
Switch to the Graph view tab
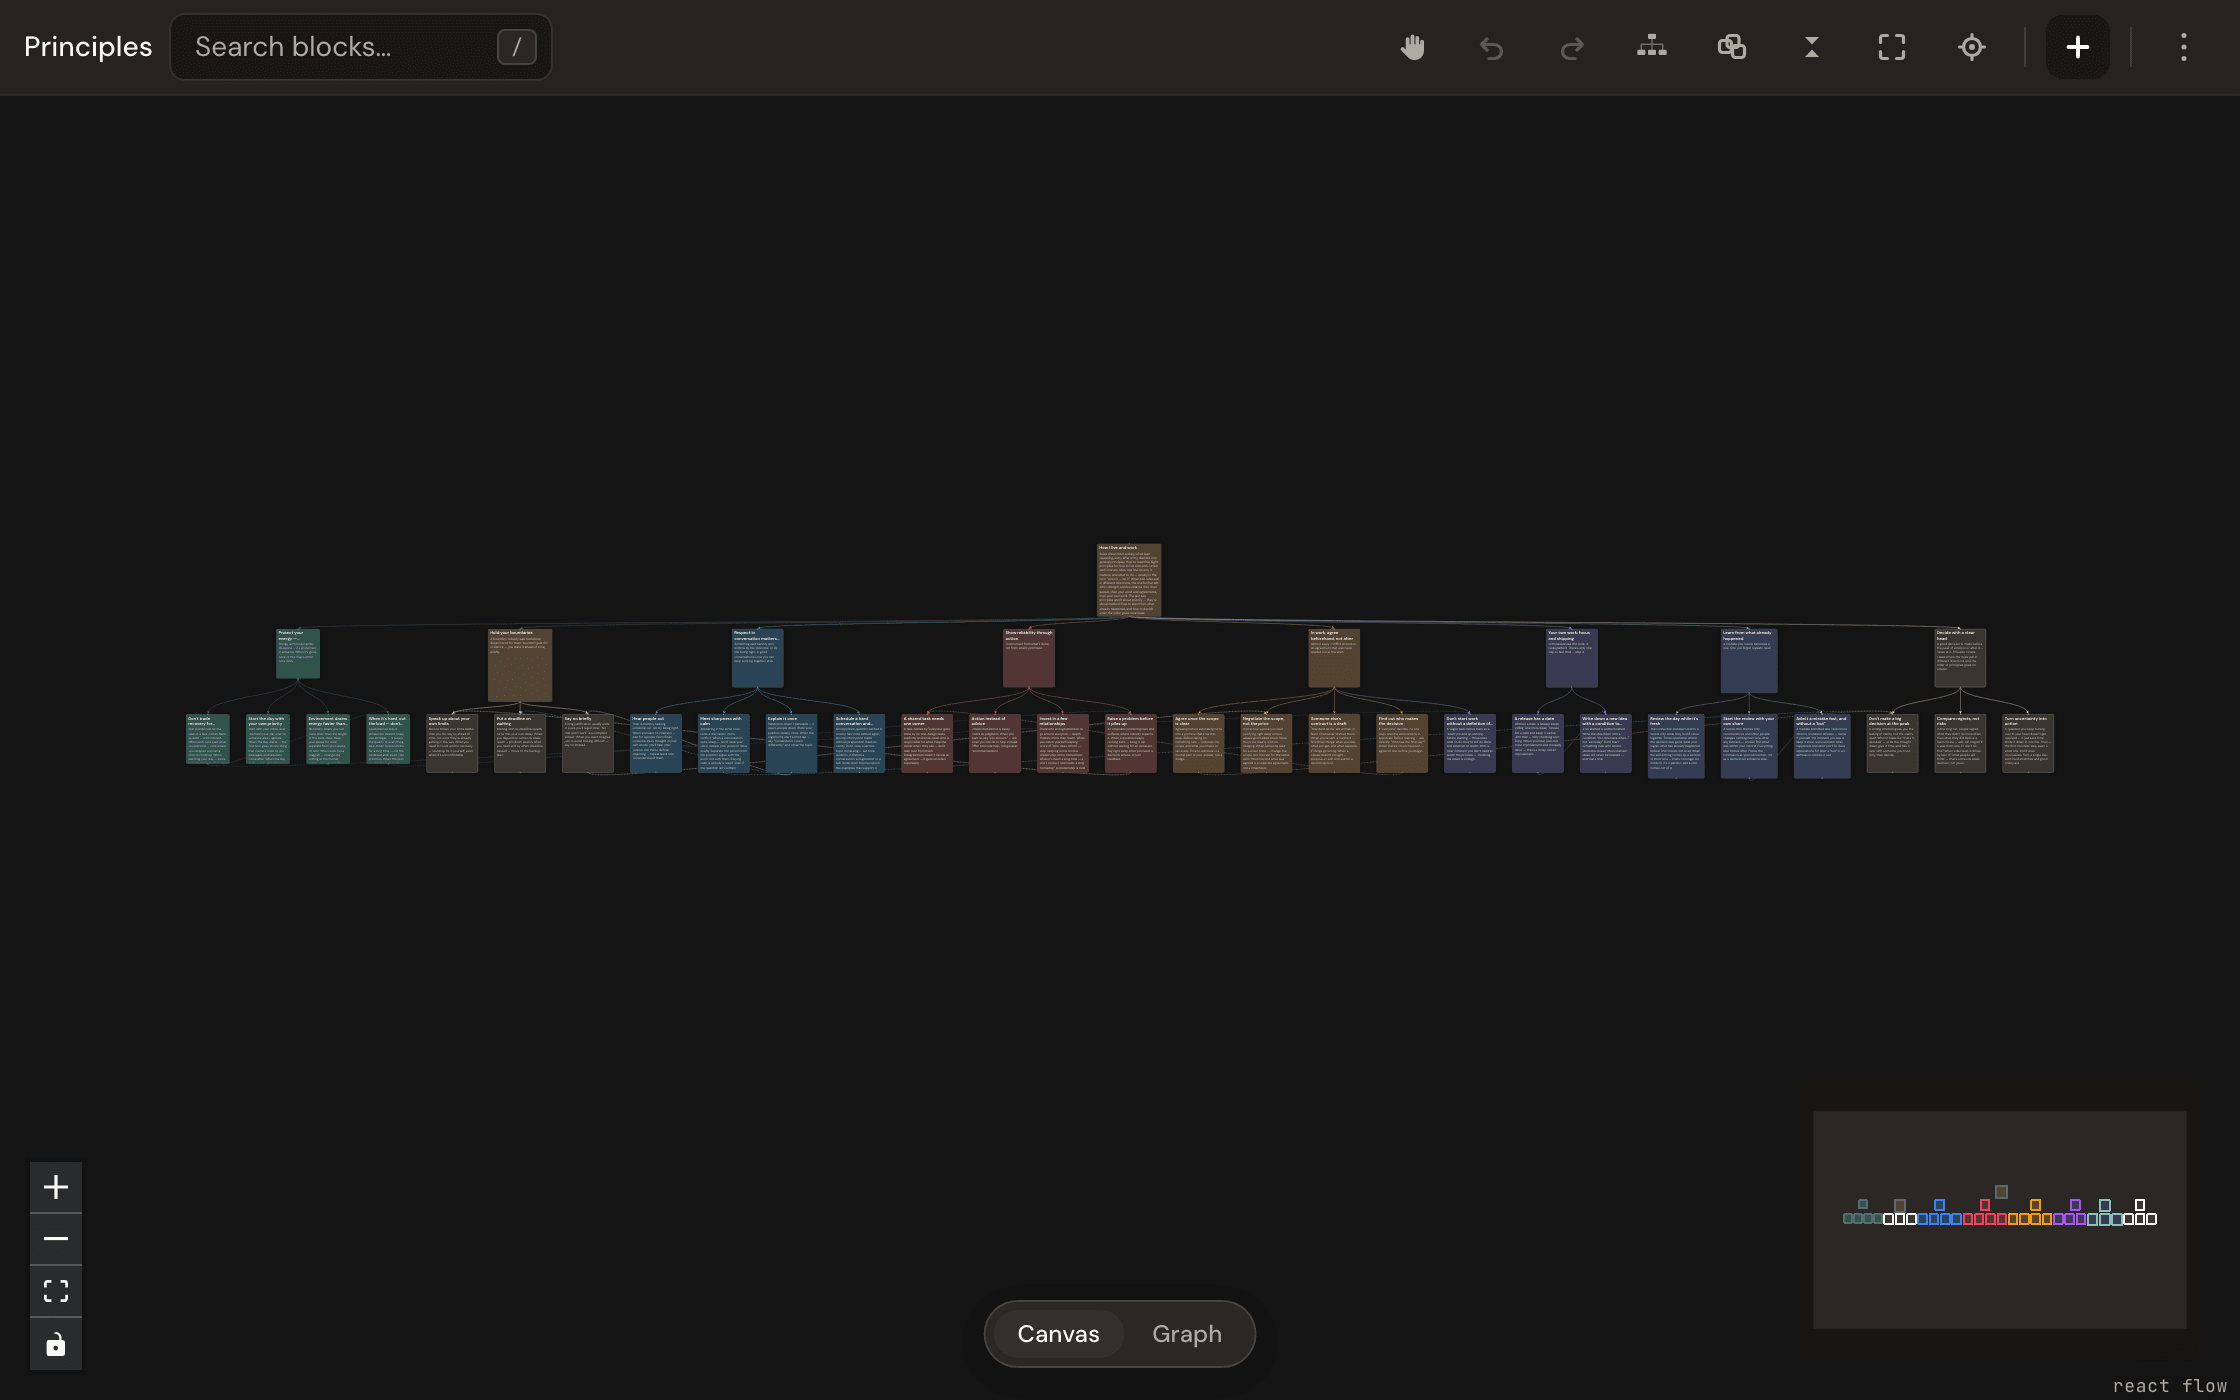pos(1187,1334)
